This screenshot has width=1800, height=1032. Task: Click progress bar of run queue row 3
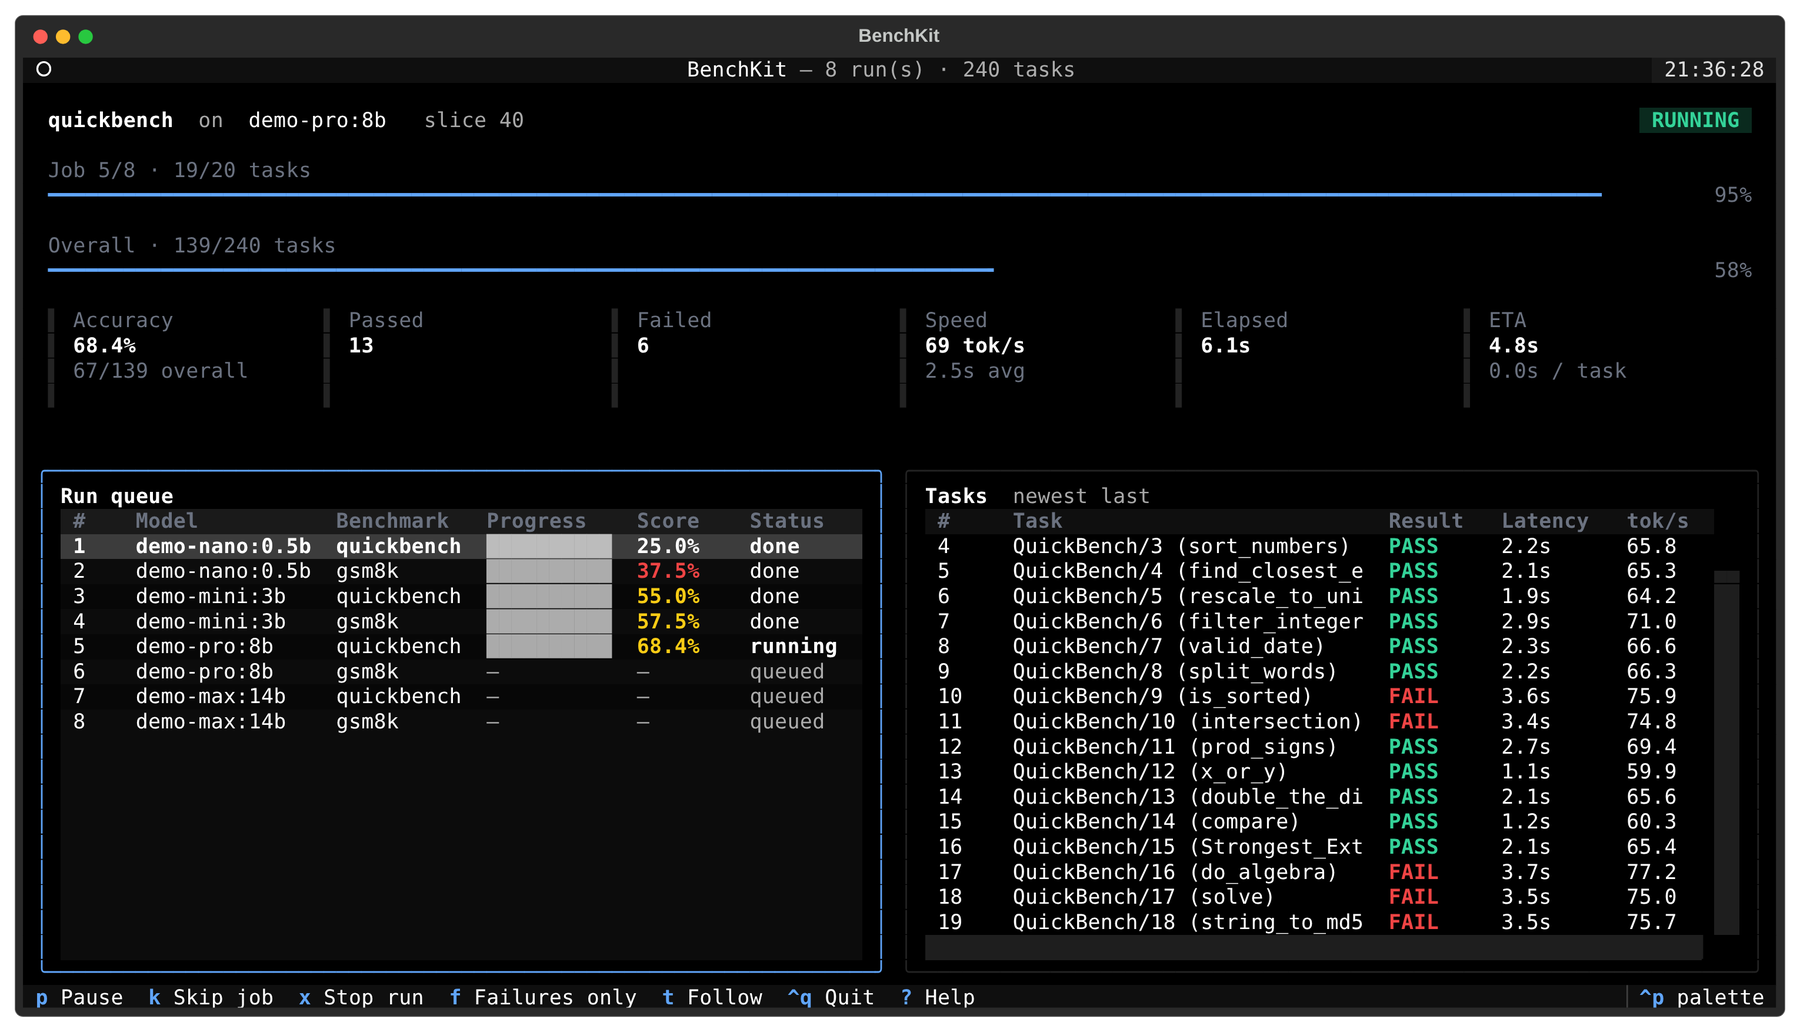[x=549, y=596]
